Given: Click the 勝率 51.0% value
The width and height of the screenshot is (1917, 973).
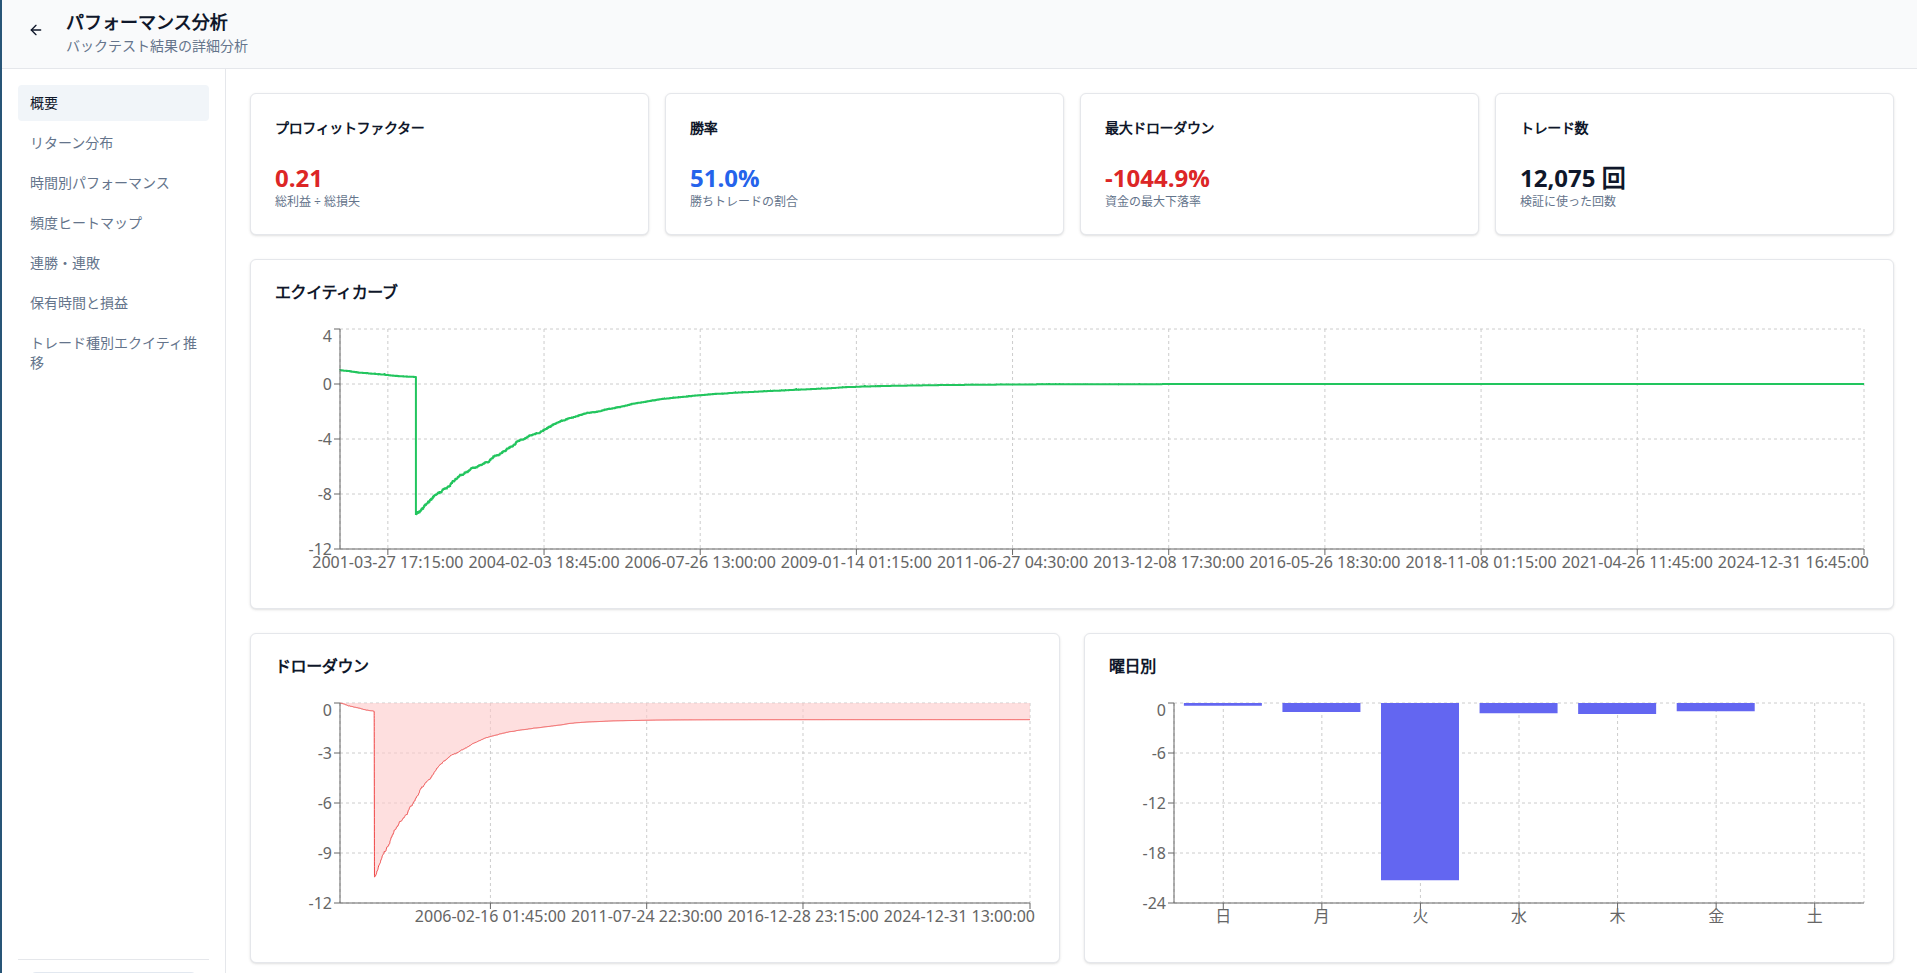Looking at the screenshot, I should pyautogui.click(x=724, y=179).
